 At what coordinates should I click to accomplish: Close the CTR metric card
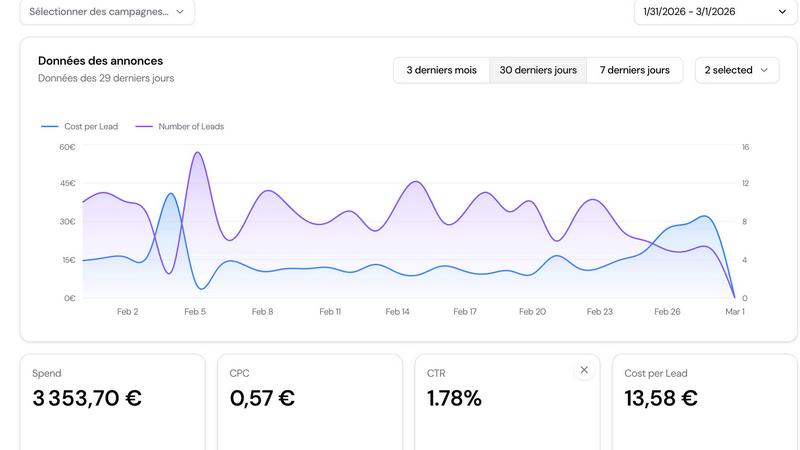click(x=584, y=370)
